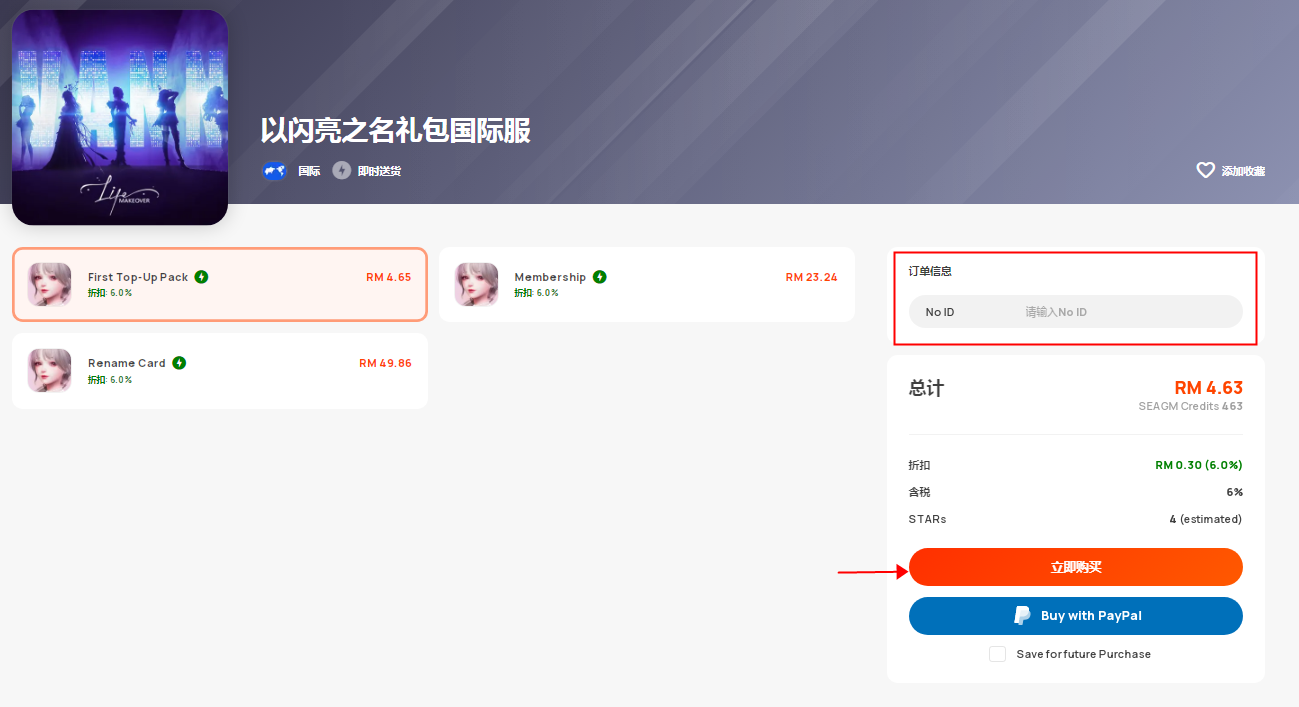Click the globe region icon in header

275,171
